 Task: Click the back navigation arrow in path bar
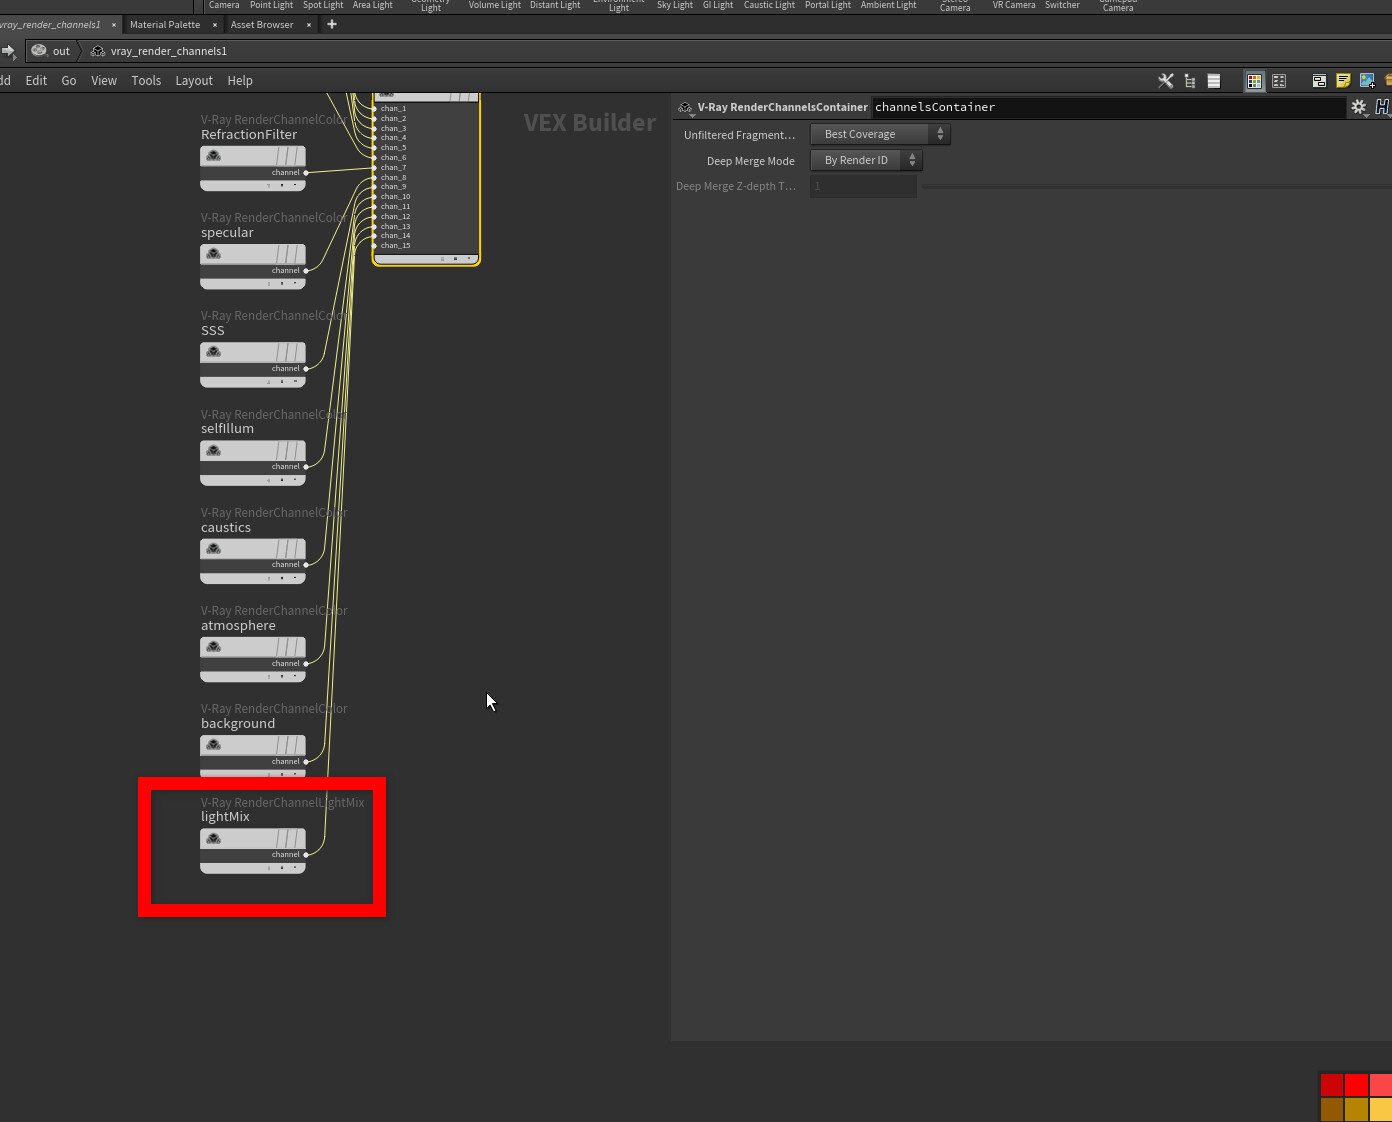tap(8, 51)
